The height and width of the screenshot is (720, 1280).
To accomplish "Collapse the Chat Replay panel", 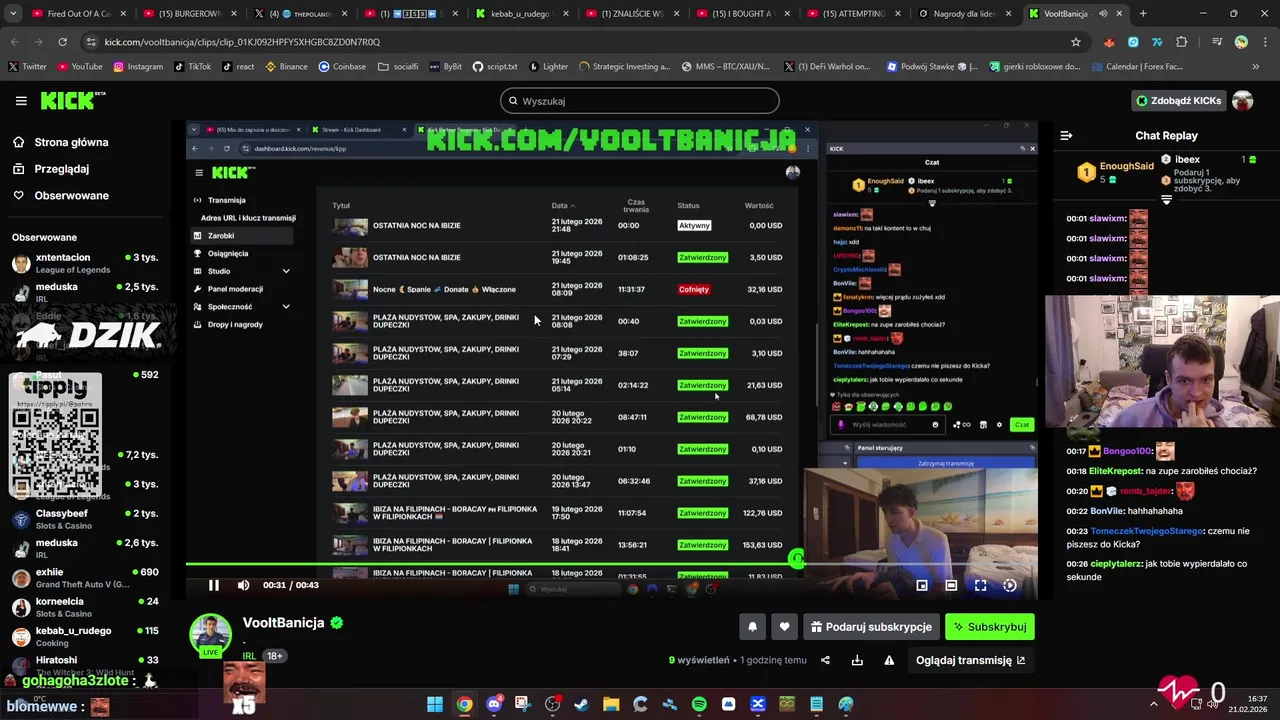I will tap(1066, 135).
